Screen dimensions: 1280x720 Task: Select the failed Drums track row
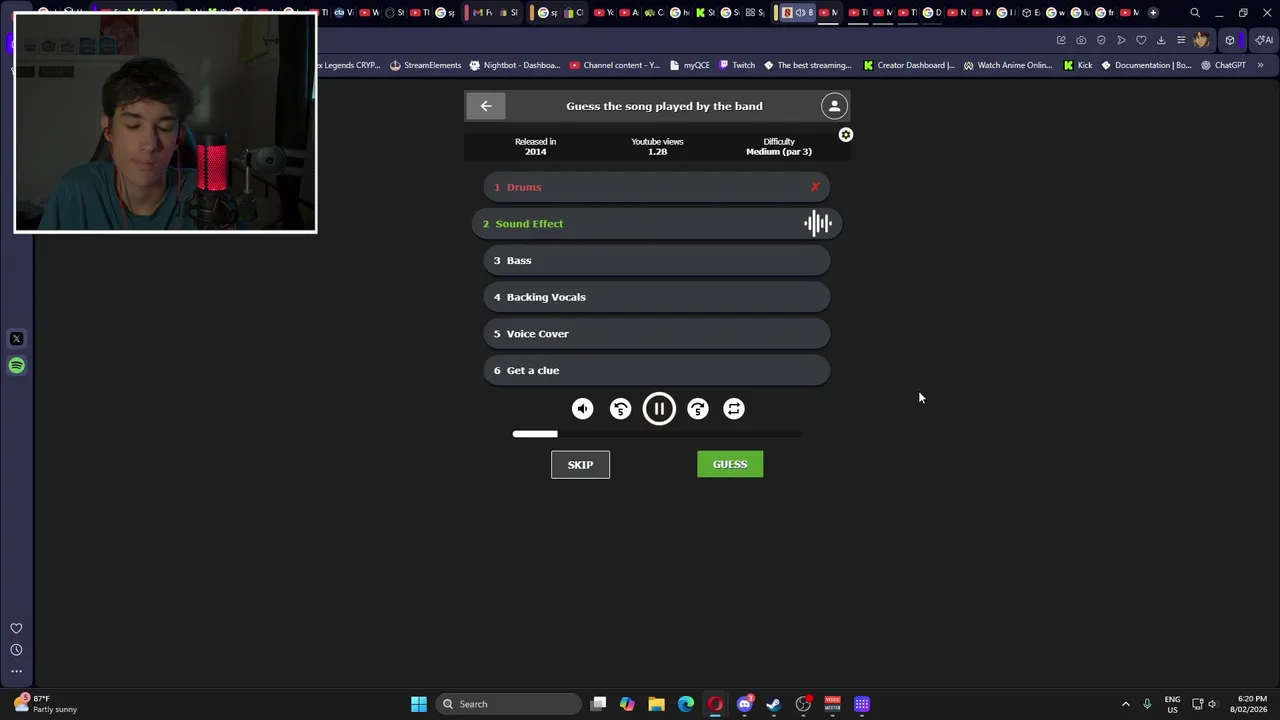click(657, 187)
